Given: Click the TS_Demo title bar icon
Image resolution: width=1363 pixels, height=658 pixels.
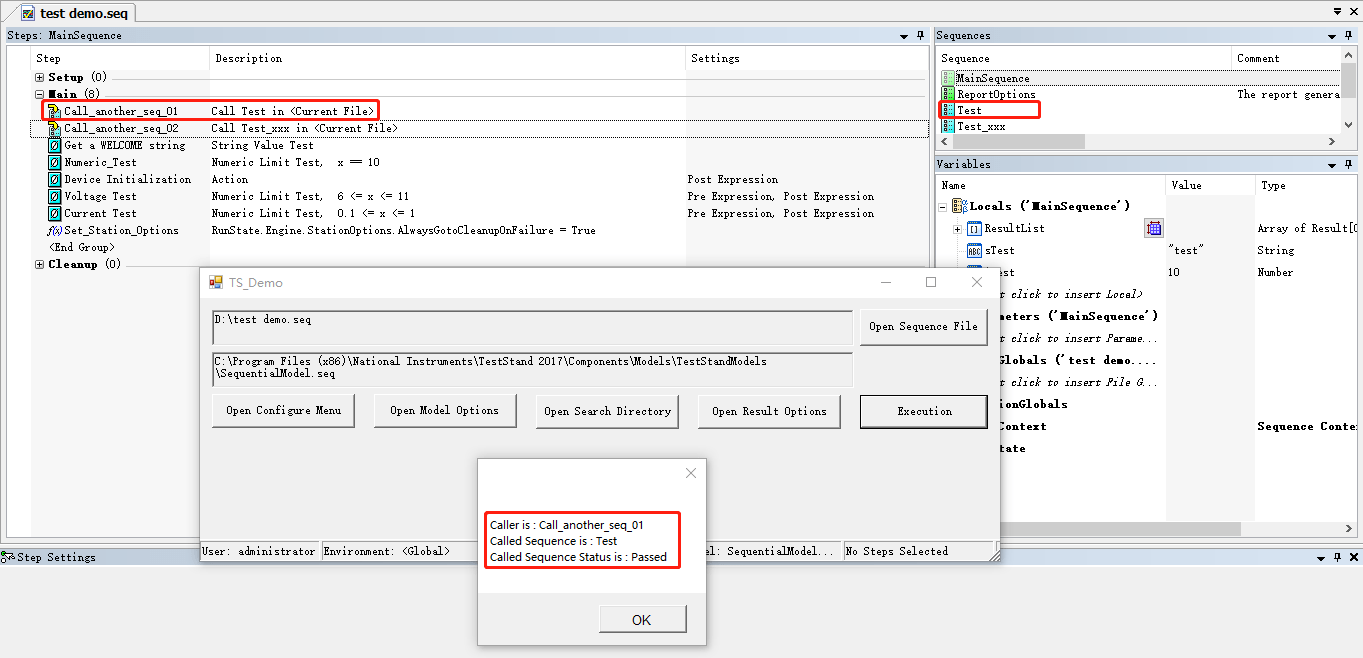Looking at the screenshot, I should pyautogui.click(x=214, y=282).
